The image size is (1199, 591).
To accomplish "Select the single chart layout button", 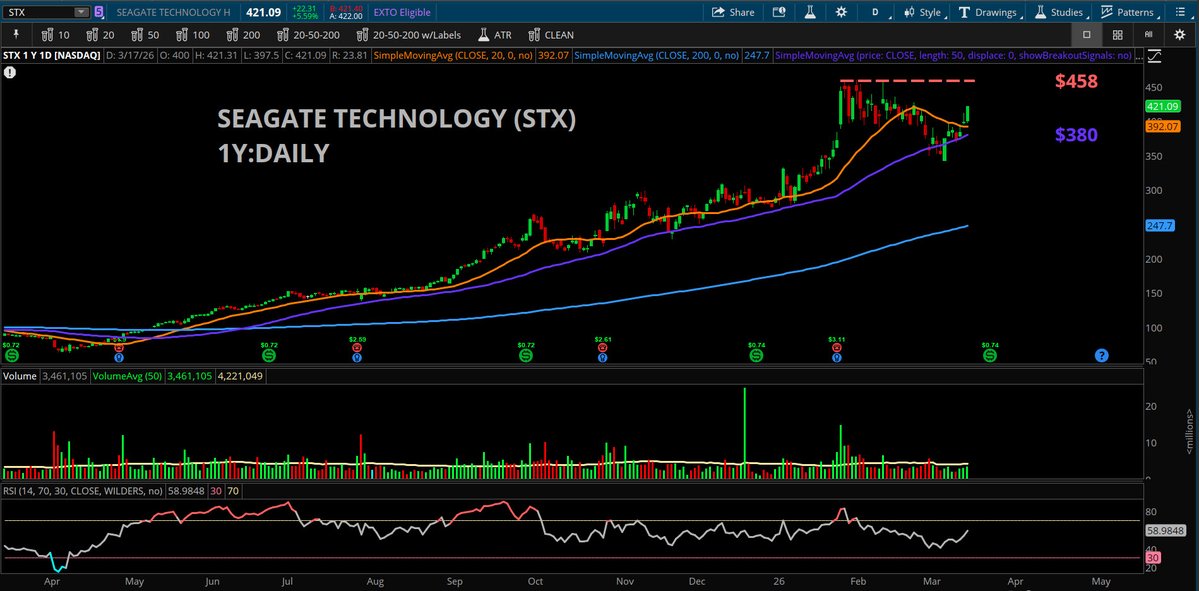I will point(1087,34).
